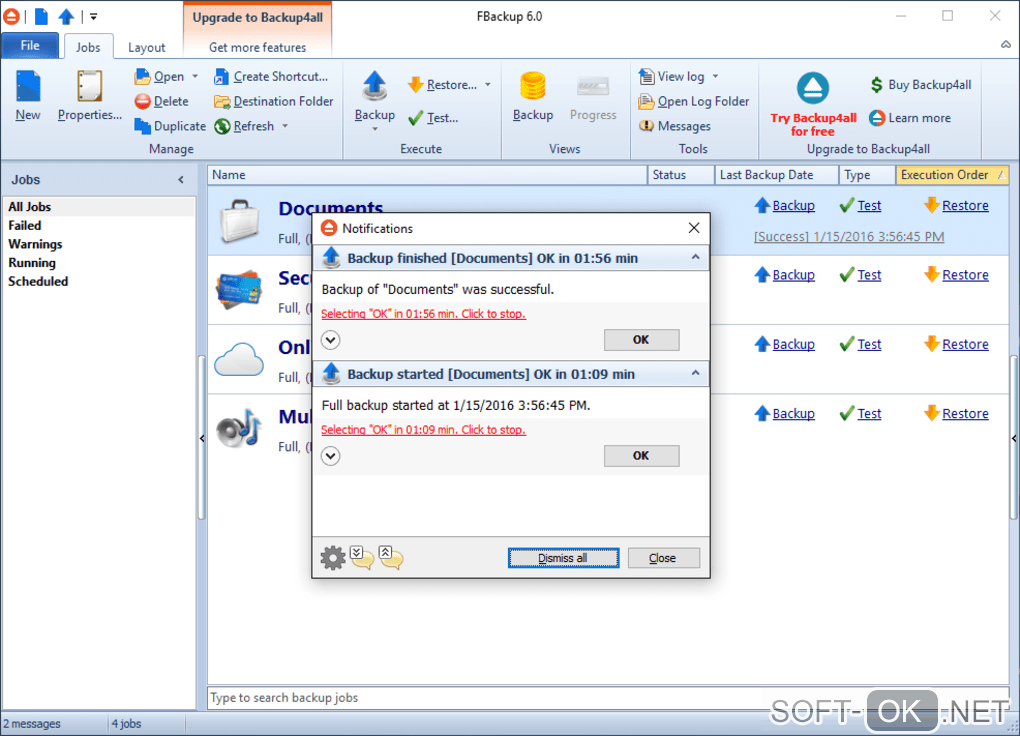Click Try Backup4all for free
This screenshot has width=1020, height=736.
tap(813, 103)
